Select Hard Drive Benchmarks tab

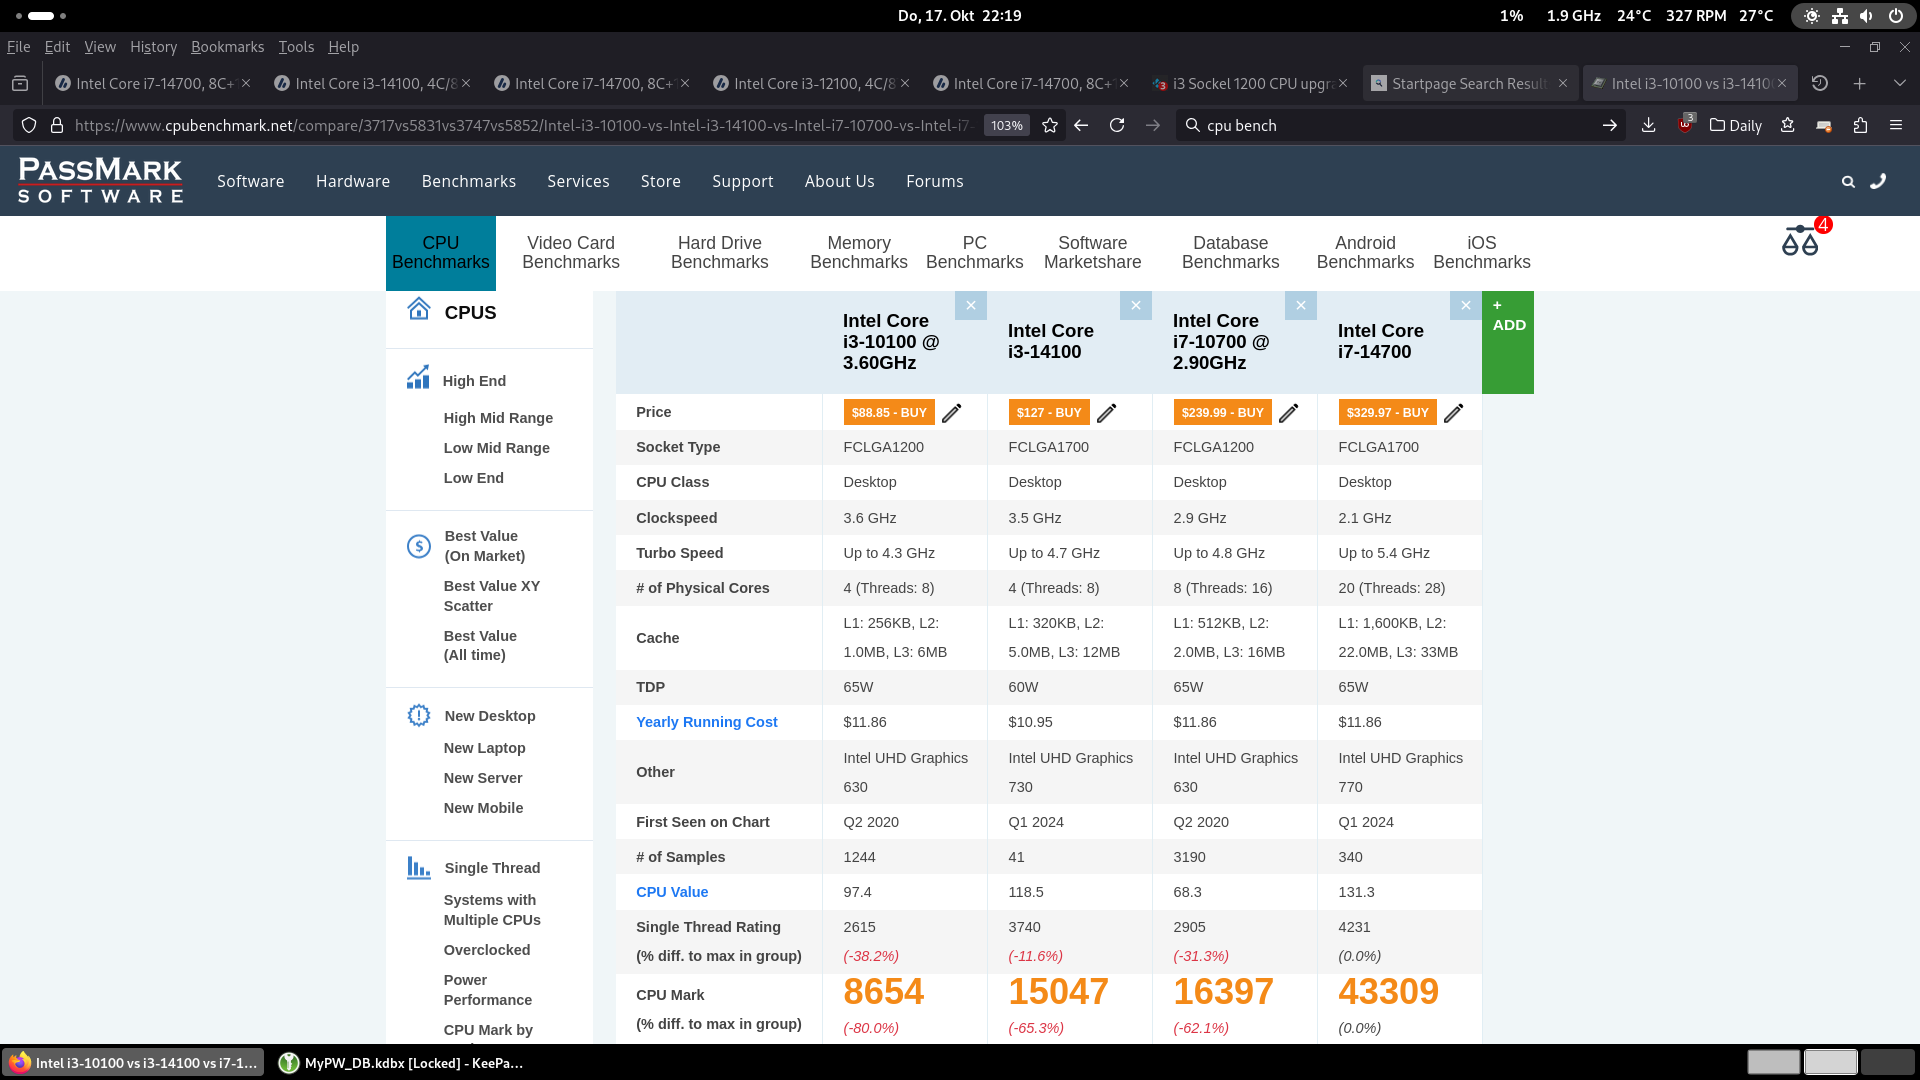(719, 253)
